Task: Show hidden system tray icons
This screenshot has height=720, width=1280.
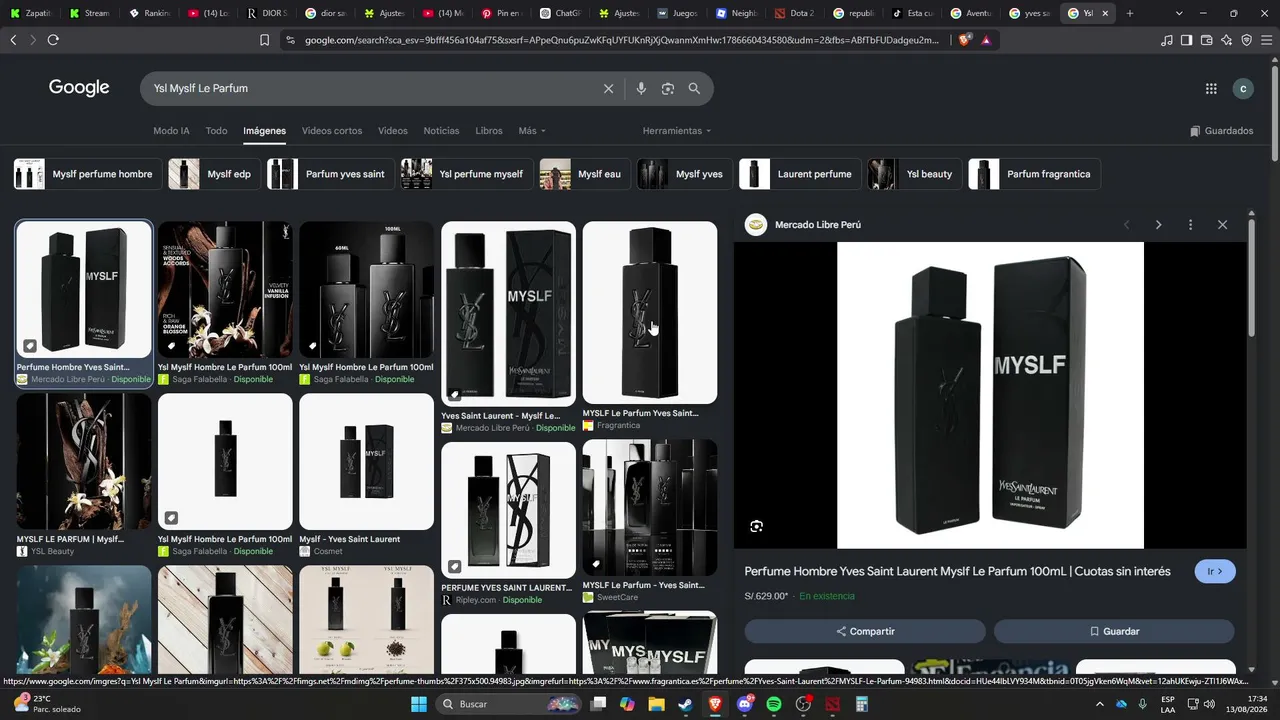Action: click(x=1100, y=704)
